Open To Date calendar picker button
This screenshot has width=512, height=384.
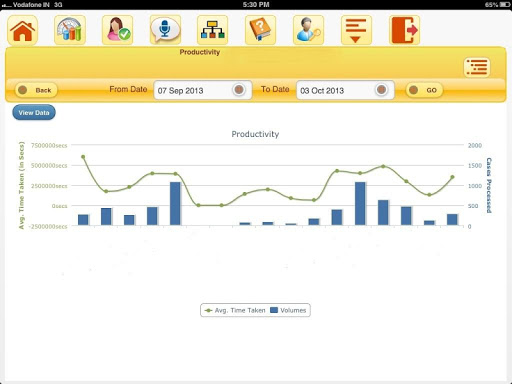coord(382,90)
